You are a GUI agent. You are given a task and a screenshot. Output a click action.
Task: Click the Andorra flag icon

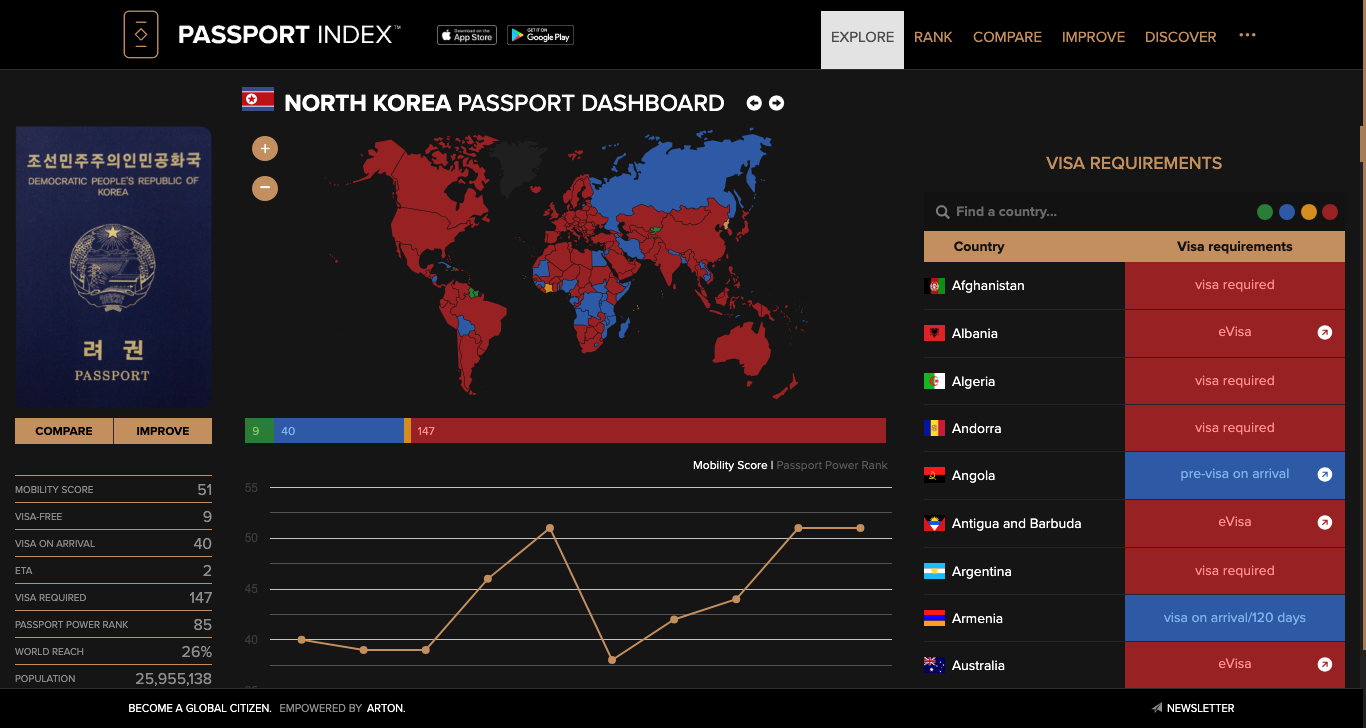935,428
